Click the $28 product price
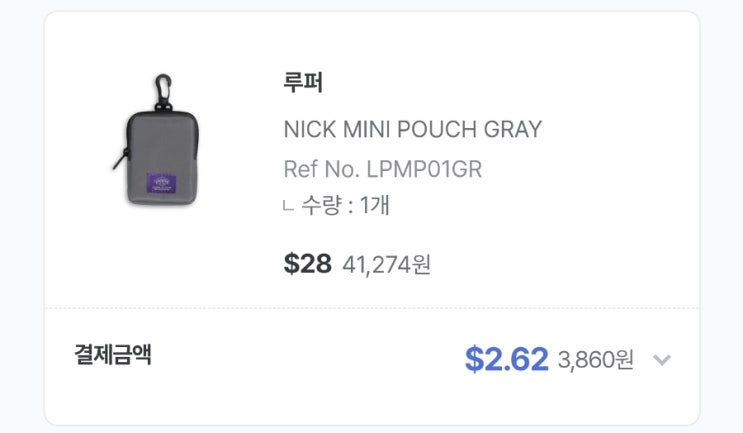The height and width of the screenshot is (433, 743). [x=308, y=264]
